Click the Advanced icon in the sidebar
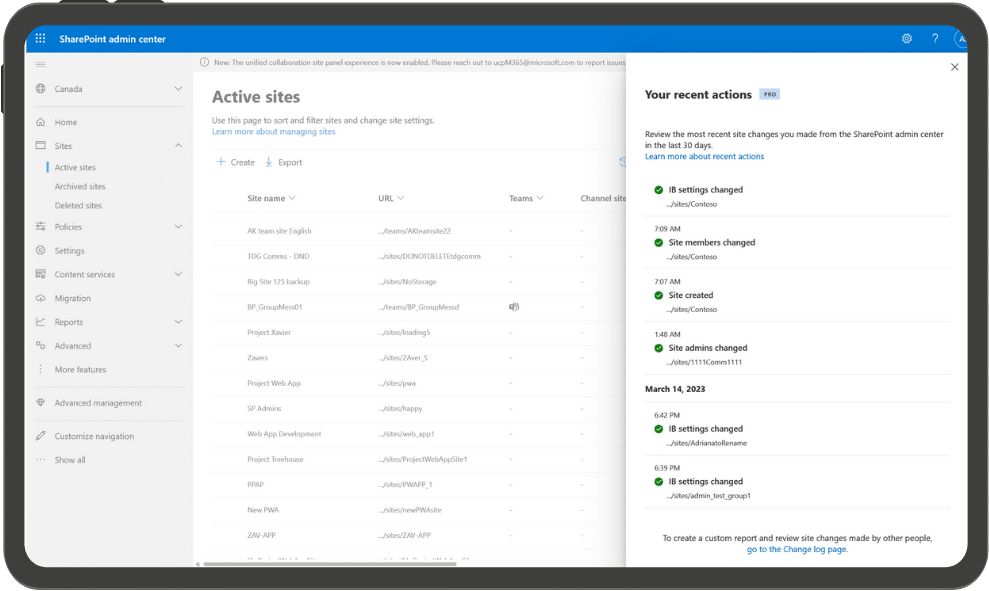Image resolution: width=989 pixels, height=591 pixels. tap(41, 346)
